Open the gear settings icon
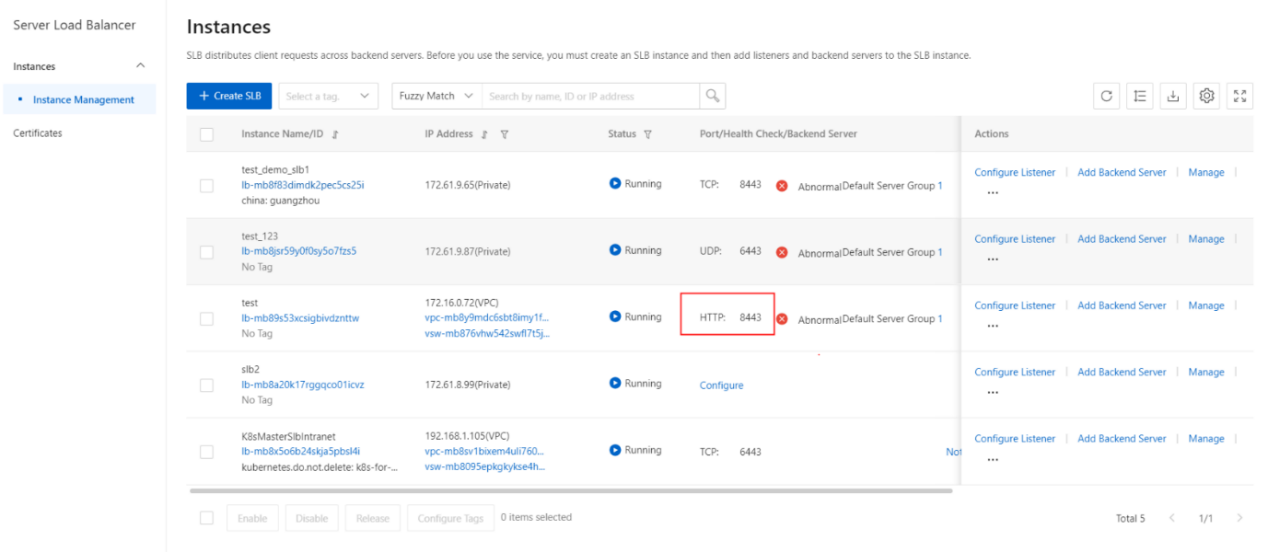The width and height of the screenshot is (1268, 552). click(x=1207, y=96)
